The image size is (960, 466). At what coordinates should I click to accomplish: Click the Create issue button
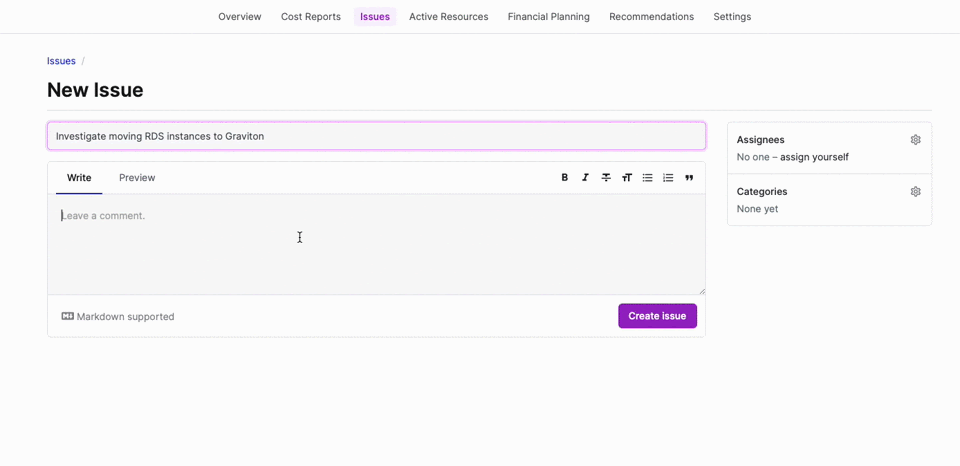click(657, 316)
